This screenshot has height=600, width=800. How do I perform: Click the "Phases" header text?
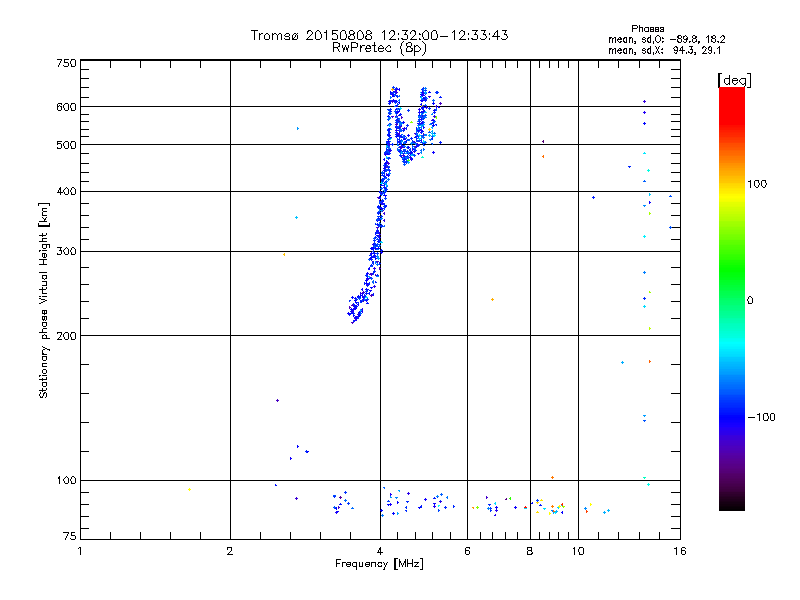point(647,29)
